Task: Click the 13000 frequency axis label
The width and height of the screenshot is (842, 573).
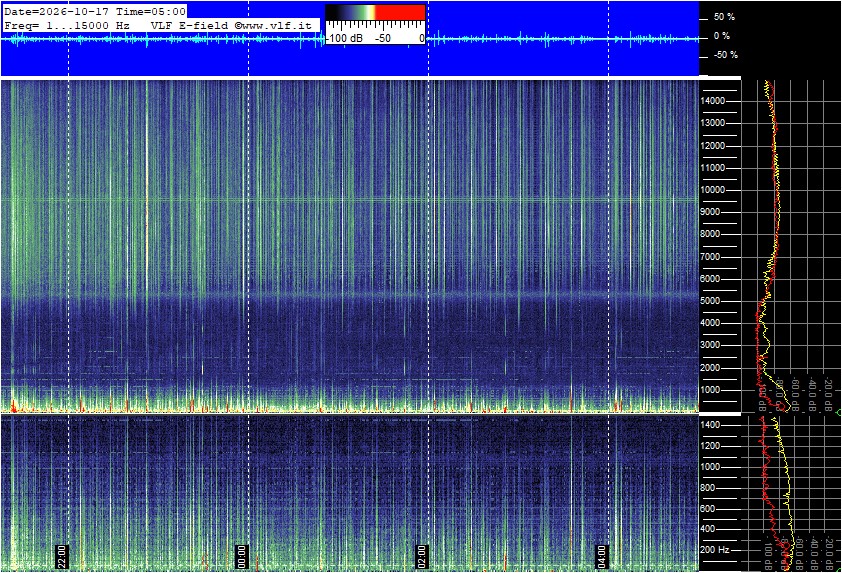Action: [x=713, y=123]
